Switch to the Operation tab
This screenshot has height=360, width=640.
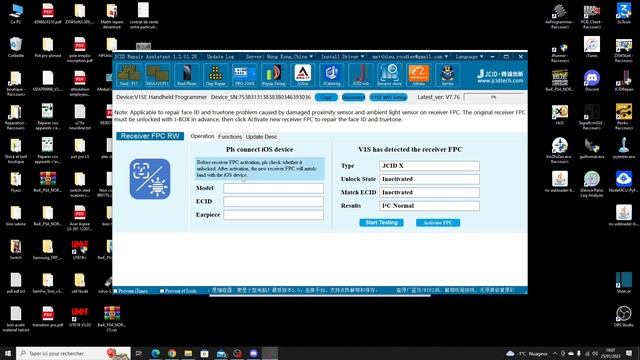202,136
